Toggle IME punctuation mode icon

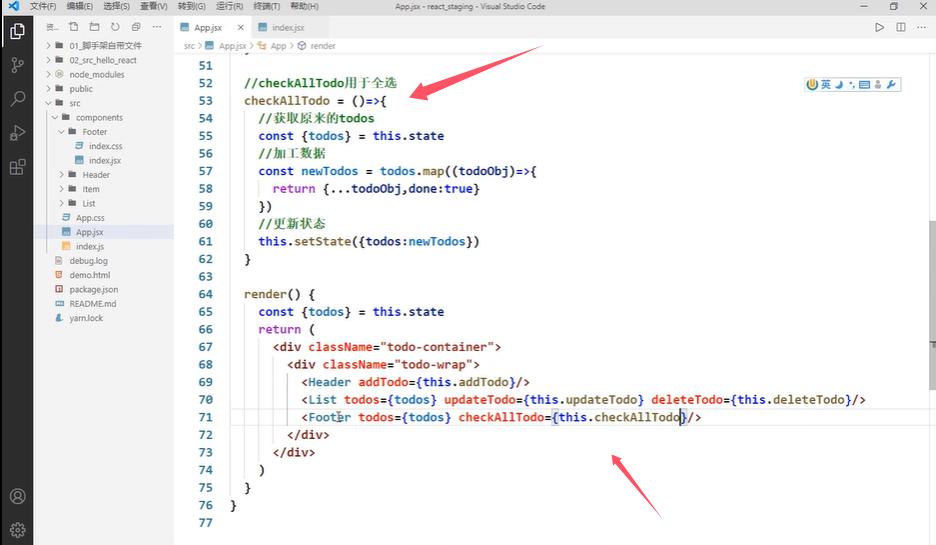point(852,85)
